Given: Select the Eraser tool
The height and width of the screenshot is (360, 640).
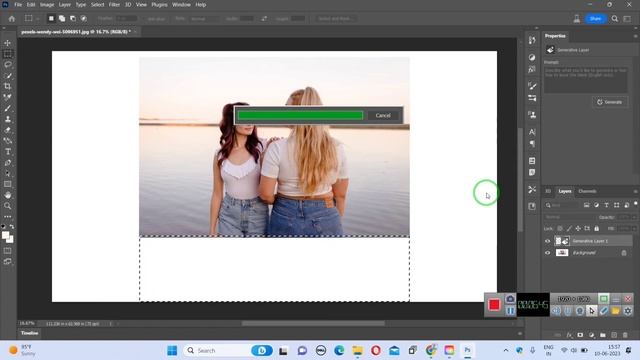Looking at the screenshot, I should tap(7, 130).
